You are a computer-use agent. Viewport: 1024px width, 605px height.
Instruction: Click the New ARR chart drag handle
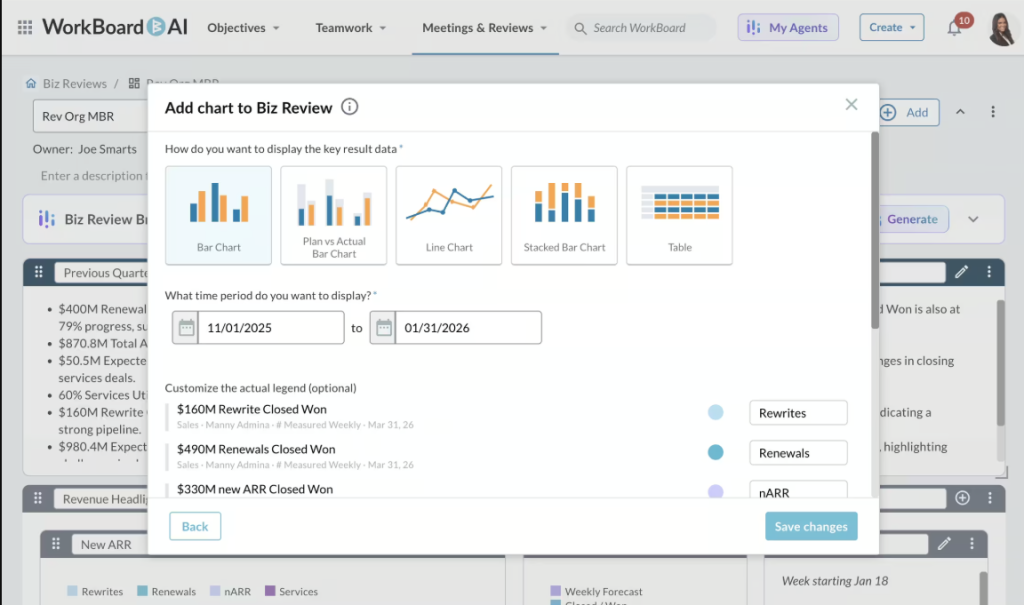pyautogui.click(x=56, y=544)
